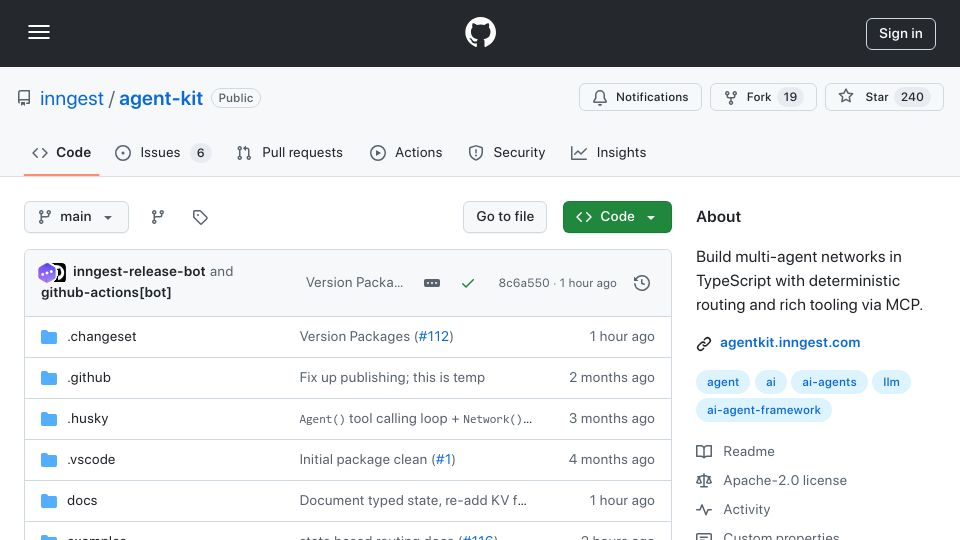Click the Sign in button

click(901, 34)
